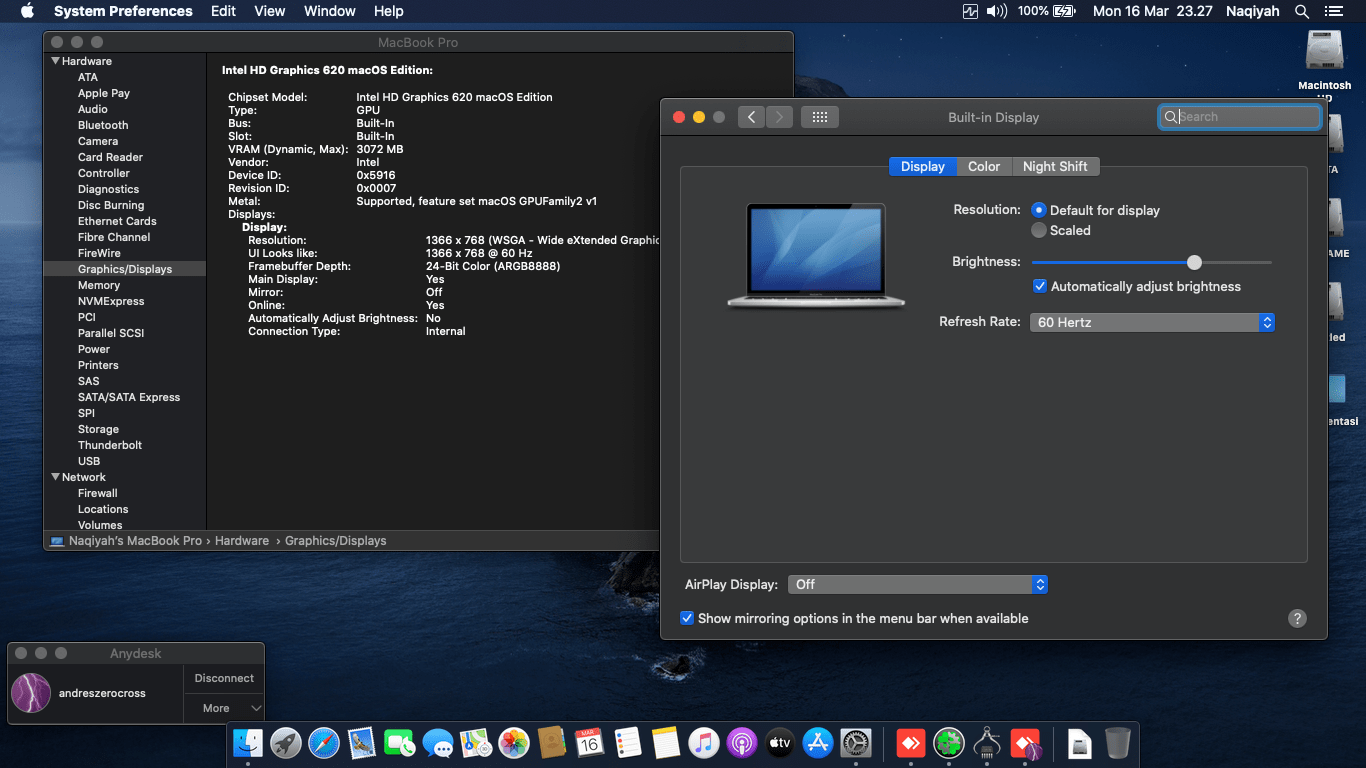This screenshot has height=768, width=1366.
Task: Open Finder from the Dock
Action: click(x=247, y=743)
